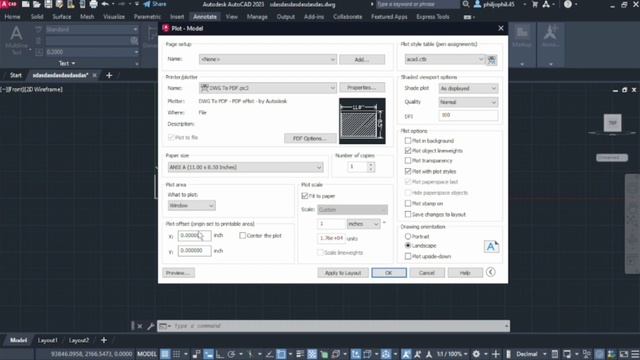Click the Number of copies spinner
The width and height of the screenshot is (640, 360).
click(371, 167)
